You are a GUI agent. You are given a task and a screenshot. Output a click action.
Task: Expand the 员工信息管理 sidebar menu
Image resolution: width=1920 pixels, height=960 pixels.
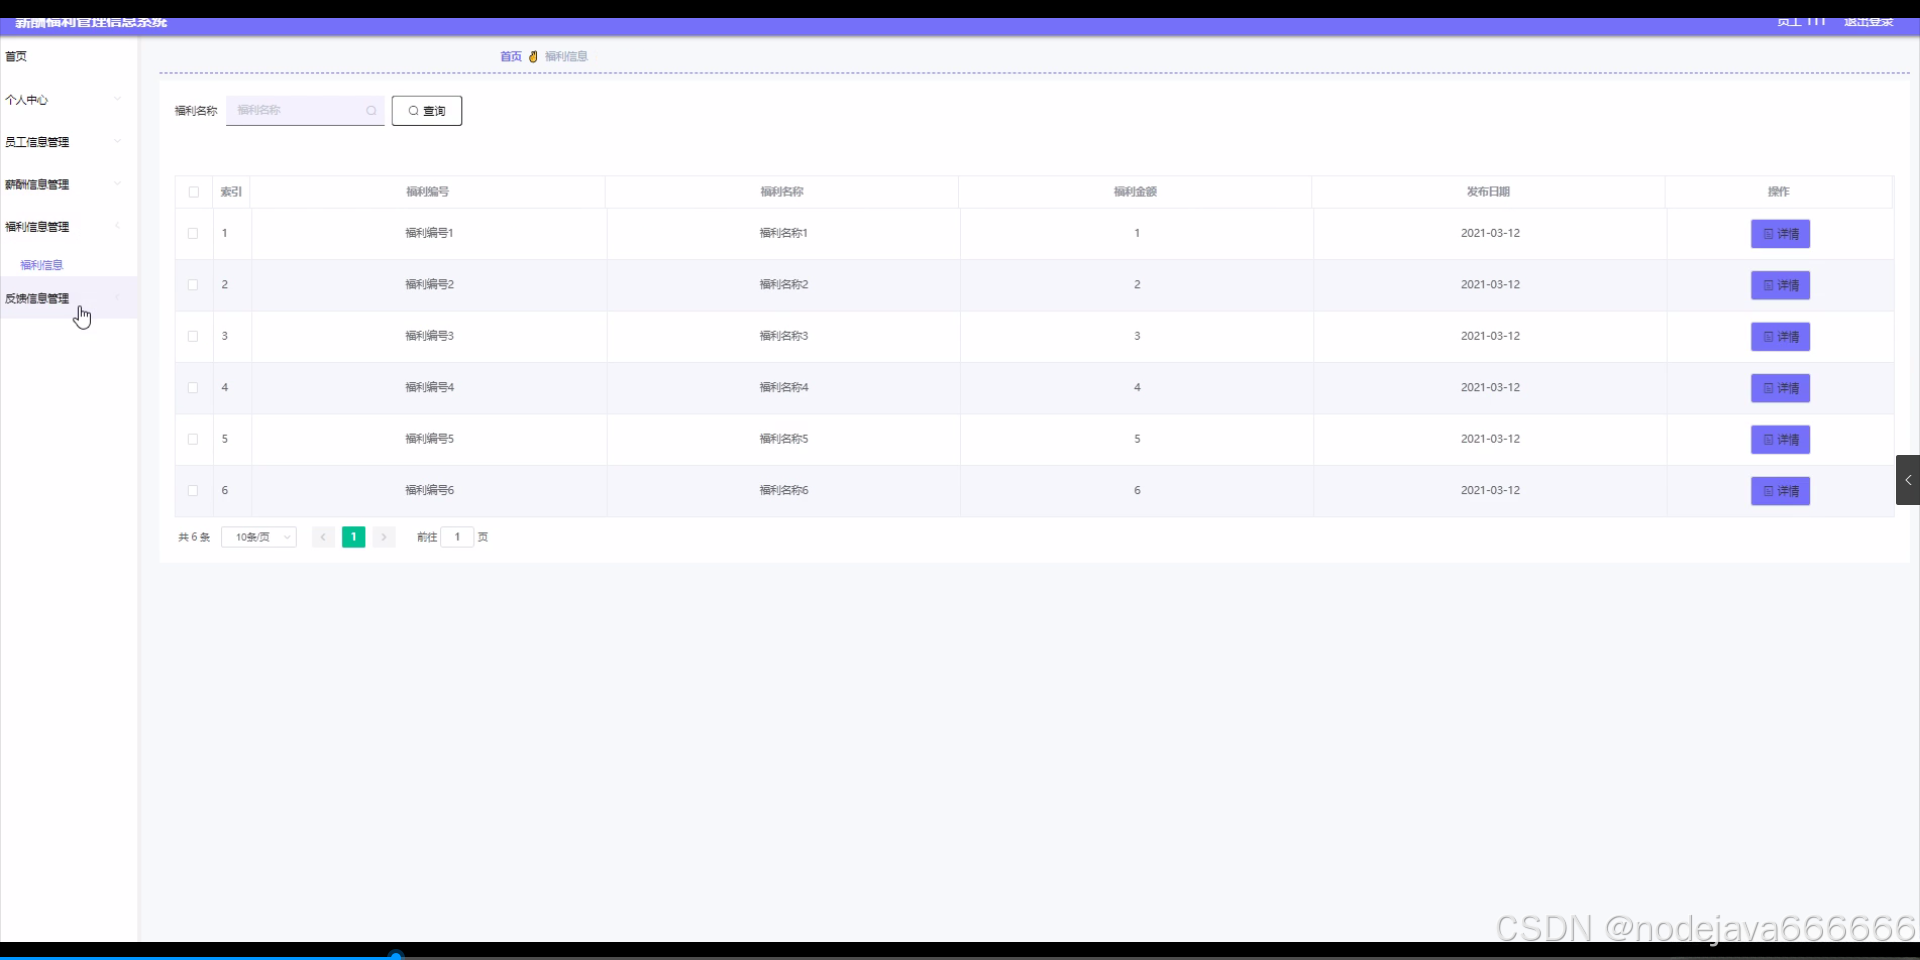pos(68,142)
